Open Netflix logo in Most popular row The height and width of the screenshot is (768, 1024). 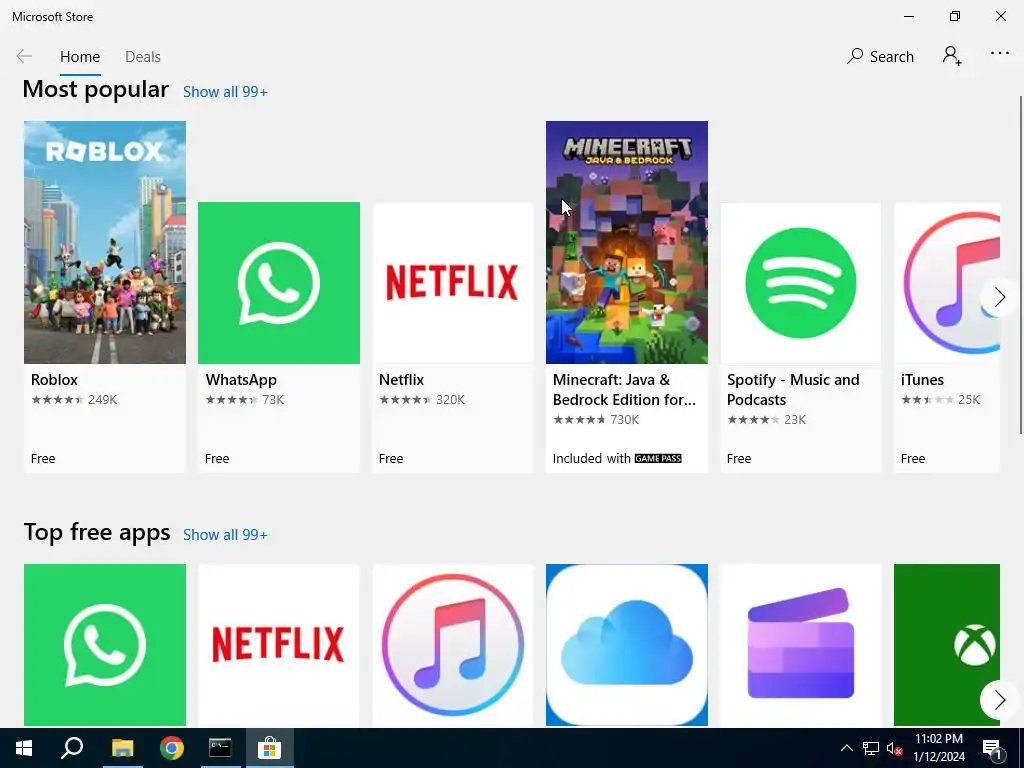(x=453, y=283)
